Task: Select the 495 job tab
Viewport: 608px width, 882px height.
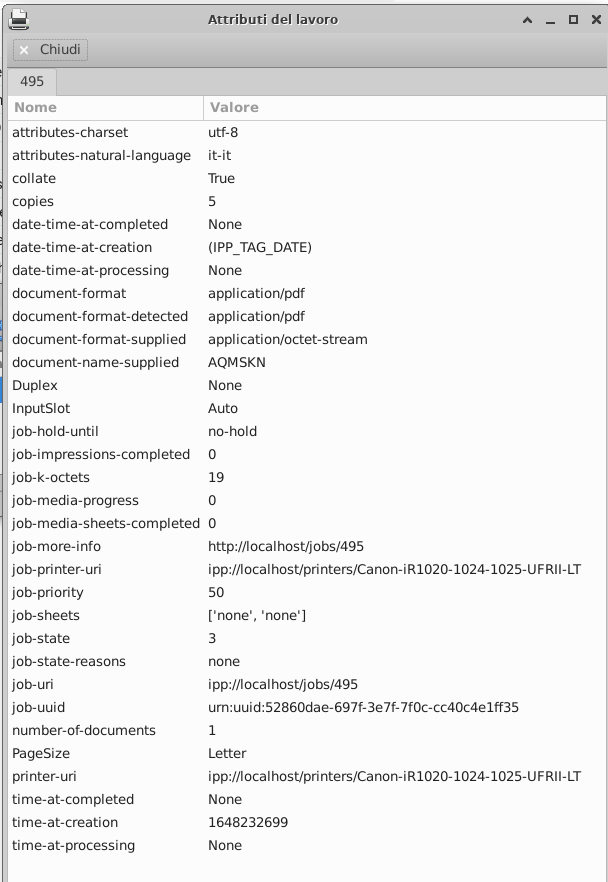Action: tap(31, 81)
